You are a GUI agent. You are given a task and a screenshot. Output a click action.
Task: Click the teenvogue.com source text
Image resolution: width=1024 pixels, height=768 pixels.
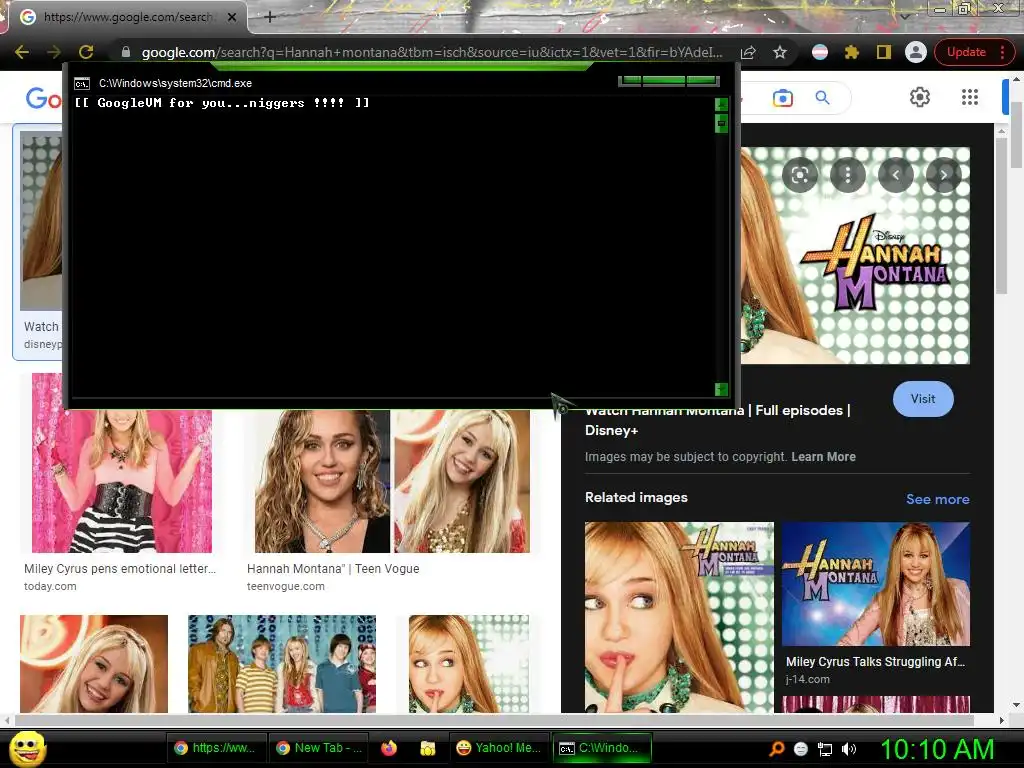285,586
